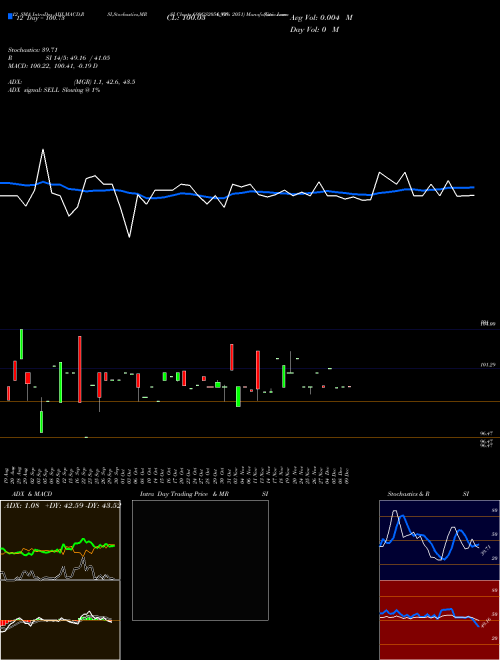Open the MACD histogram chart thumbnail

[x=60, y=620]
